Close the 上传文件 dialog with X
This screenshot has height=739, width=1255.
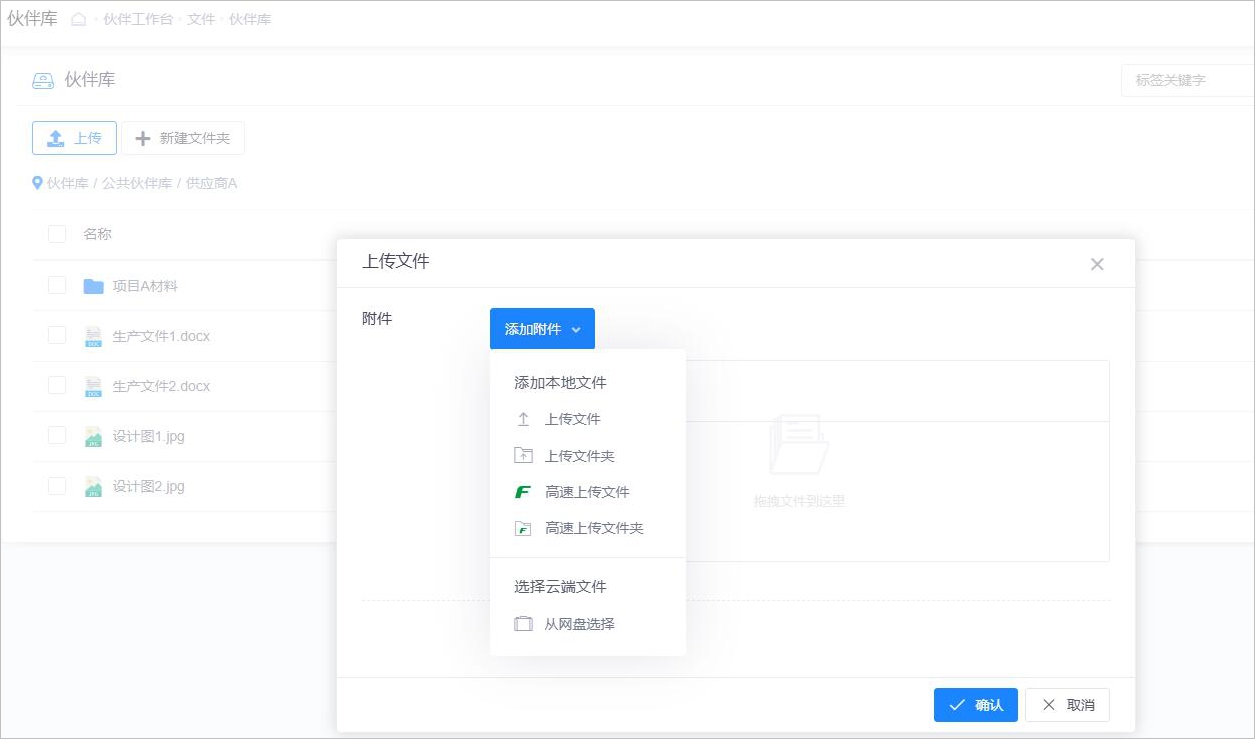(x=1097, y=264)
